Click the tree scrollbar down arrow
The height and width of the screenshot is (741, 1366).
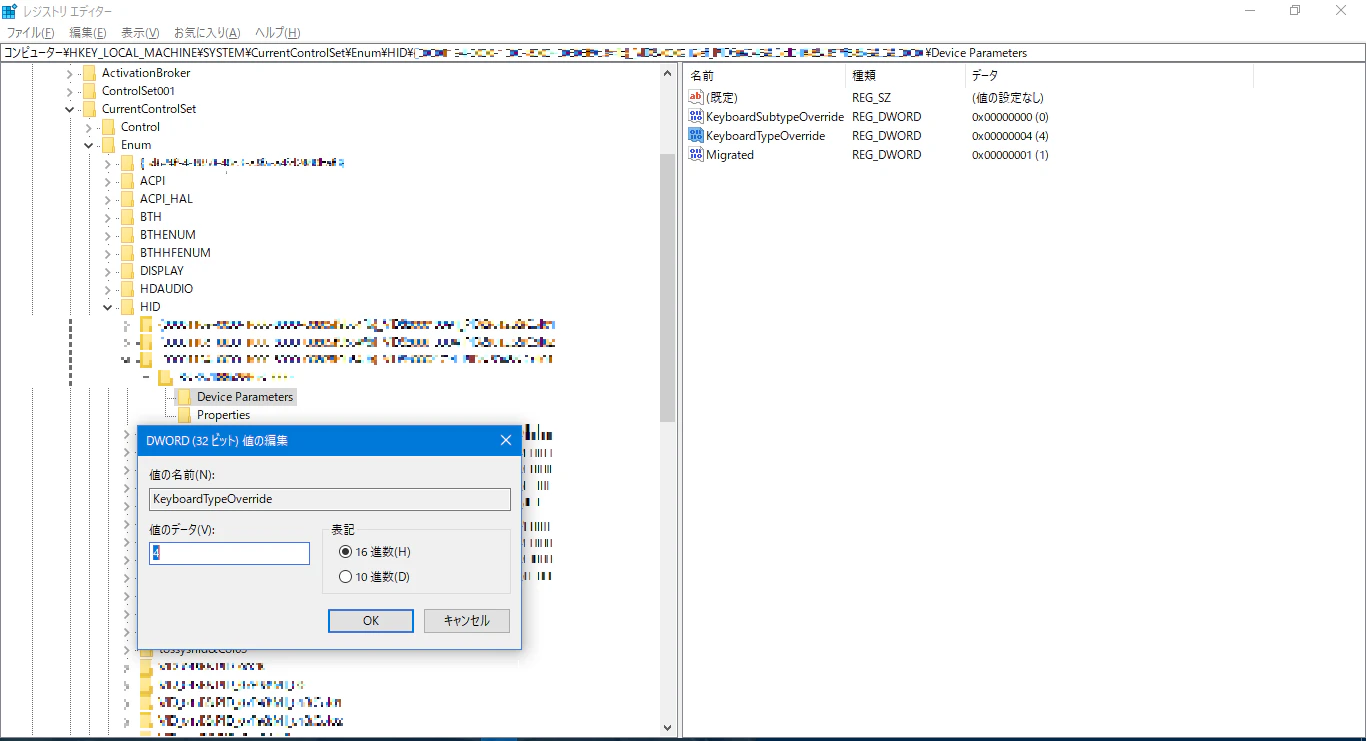[x=668, y=728]
